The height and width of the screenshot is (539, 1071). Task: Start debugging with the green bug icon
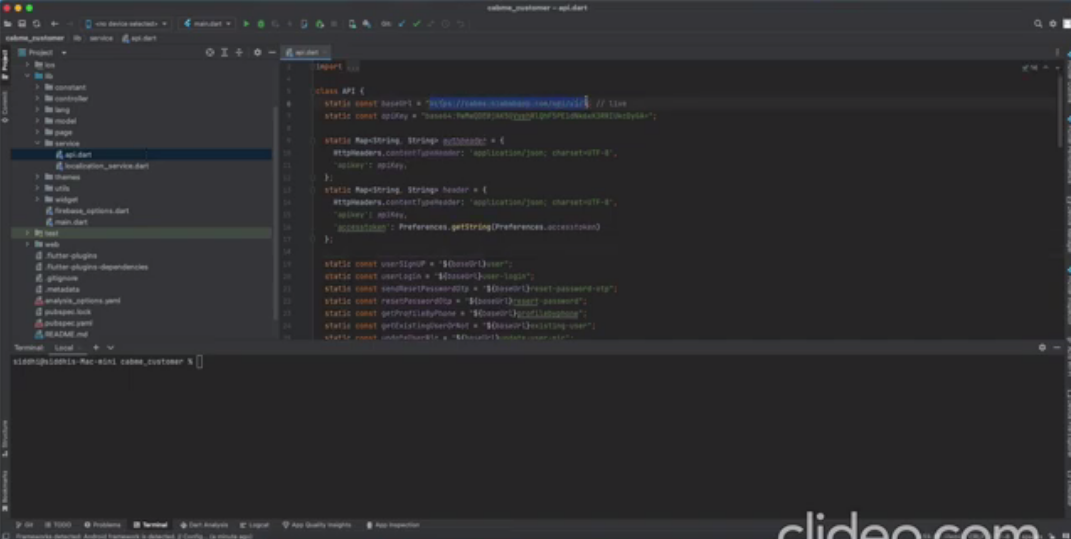tap(261, 24)
